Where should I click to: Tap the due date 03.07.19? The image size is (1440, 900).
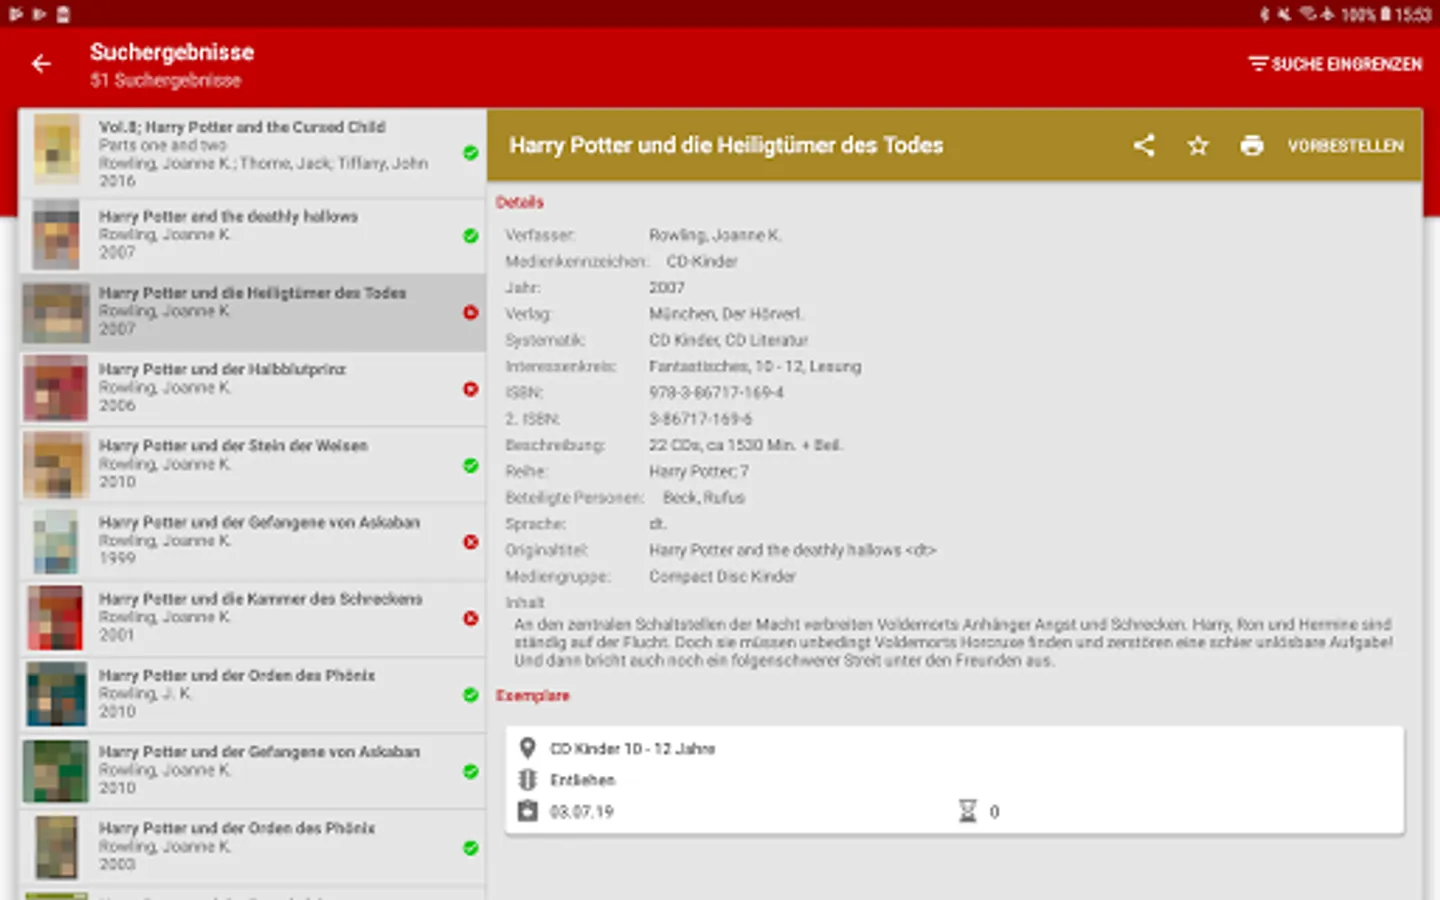click(x=582, y=811)
